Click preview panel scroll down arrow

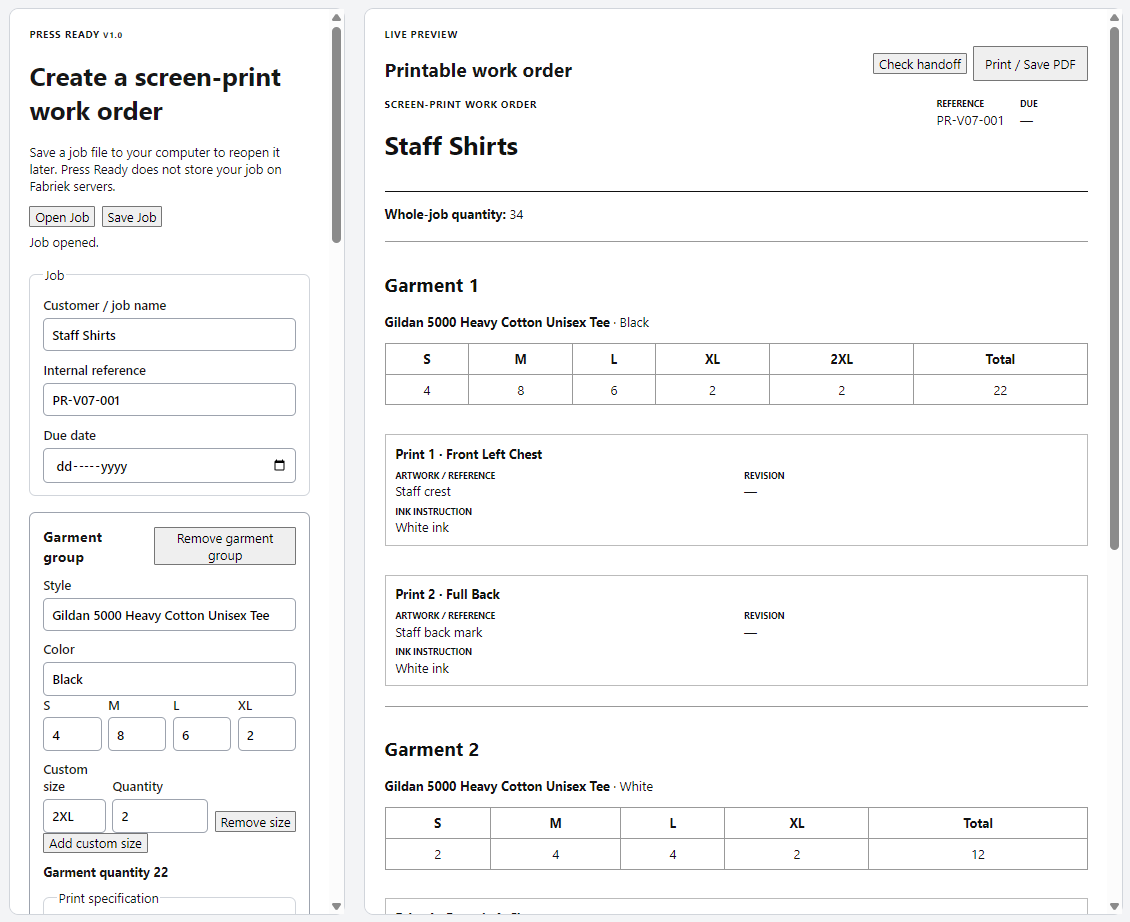click(1114, 906)
